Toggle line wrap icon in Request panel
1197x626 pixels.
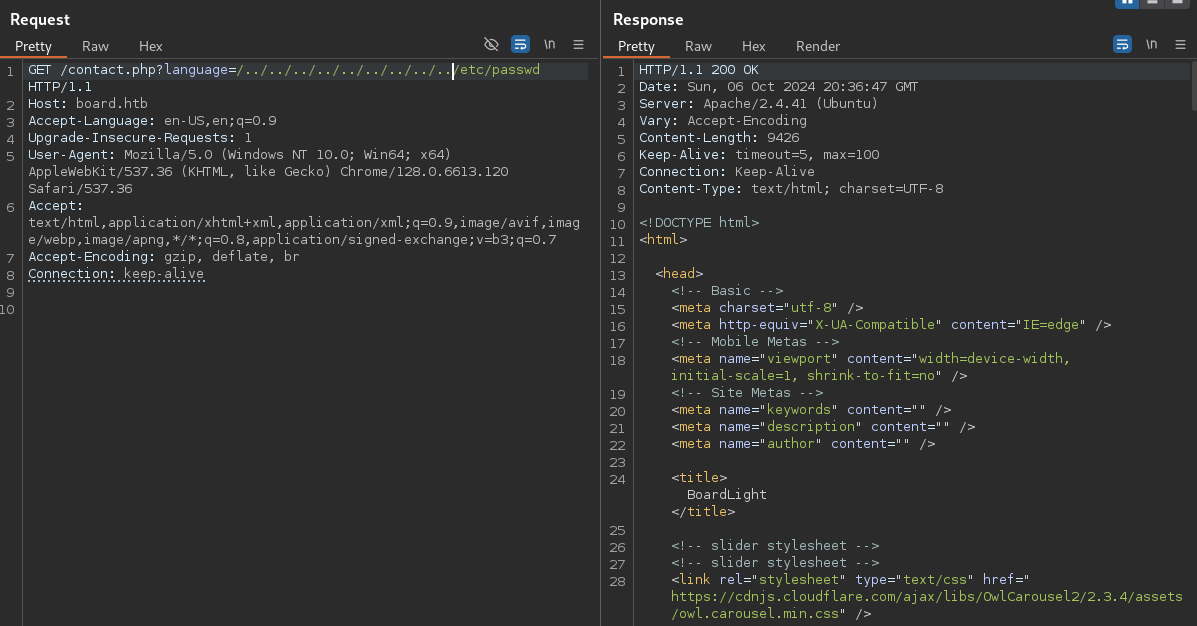pos(520,44)
